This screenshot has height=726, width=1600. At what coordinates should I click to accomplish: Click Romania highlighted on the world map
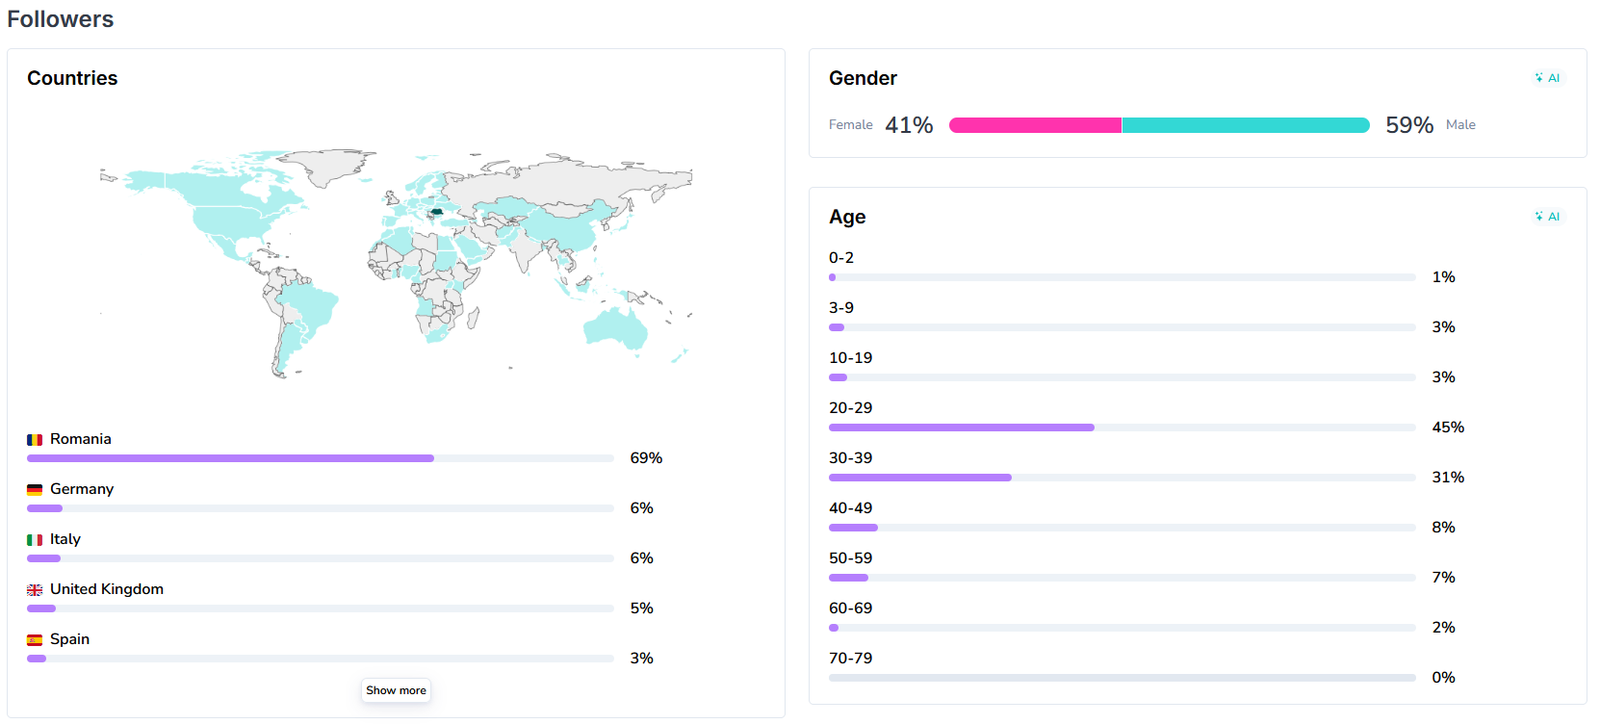click(436, 212)
